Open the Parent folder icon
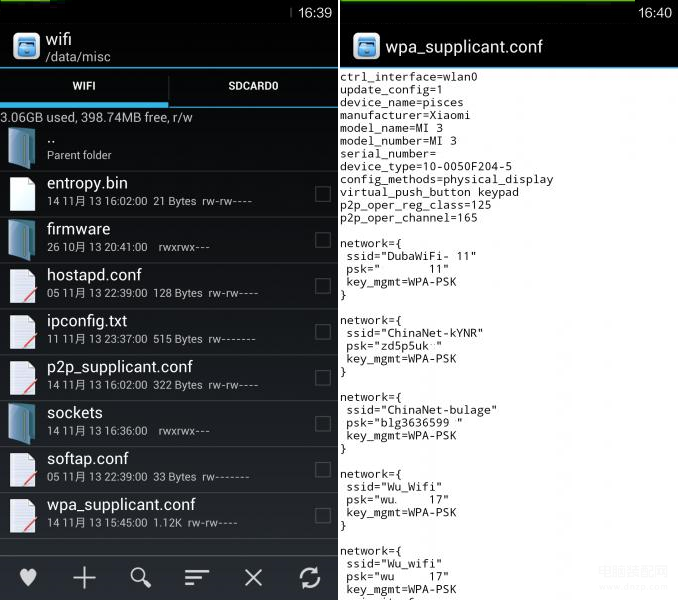 (22, 148)
